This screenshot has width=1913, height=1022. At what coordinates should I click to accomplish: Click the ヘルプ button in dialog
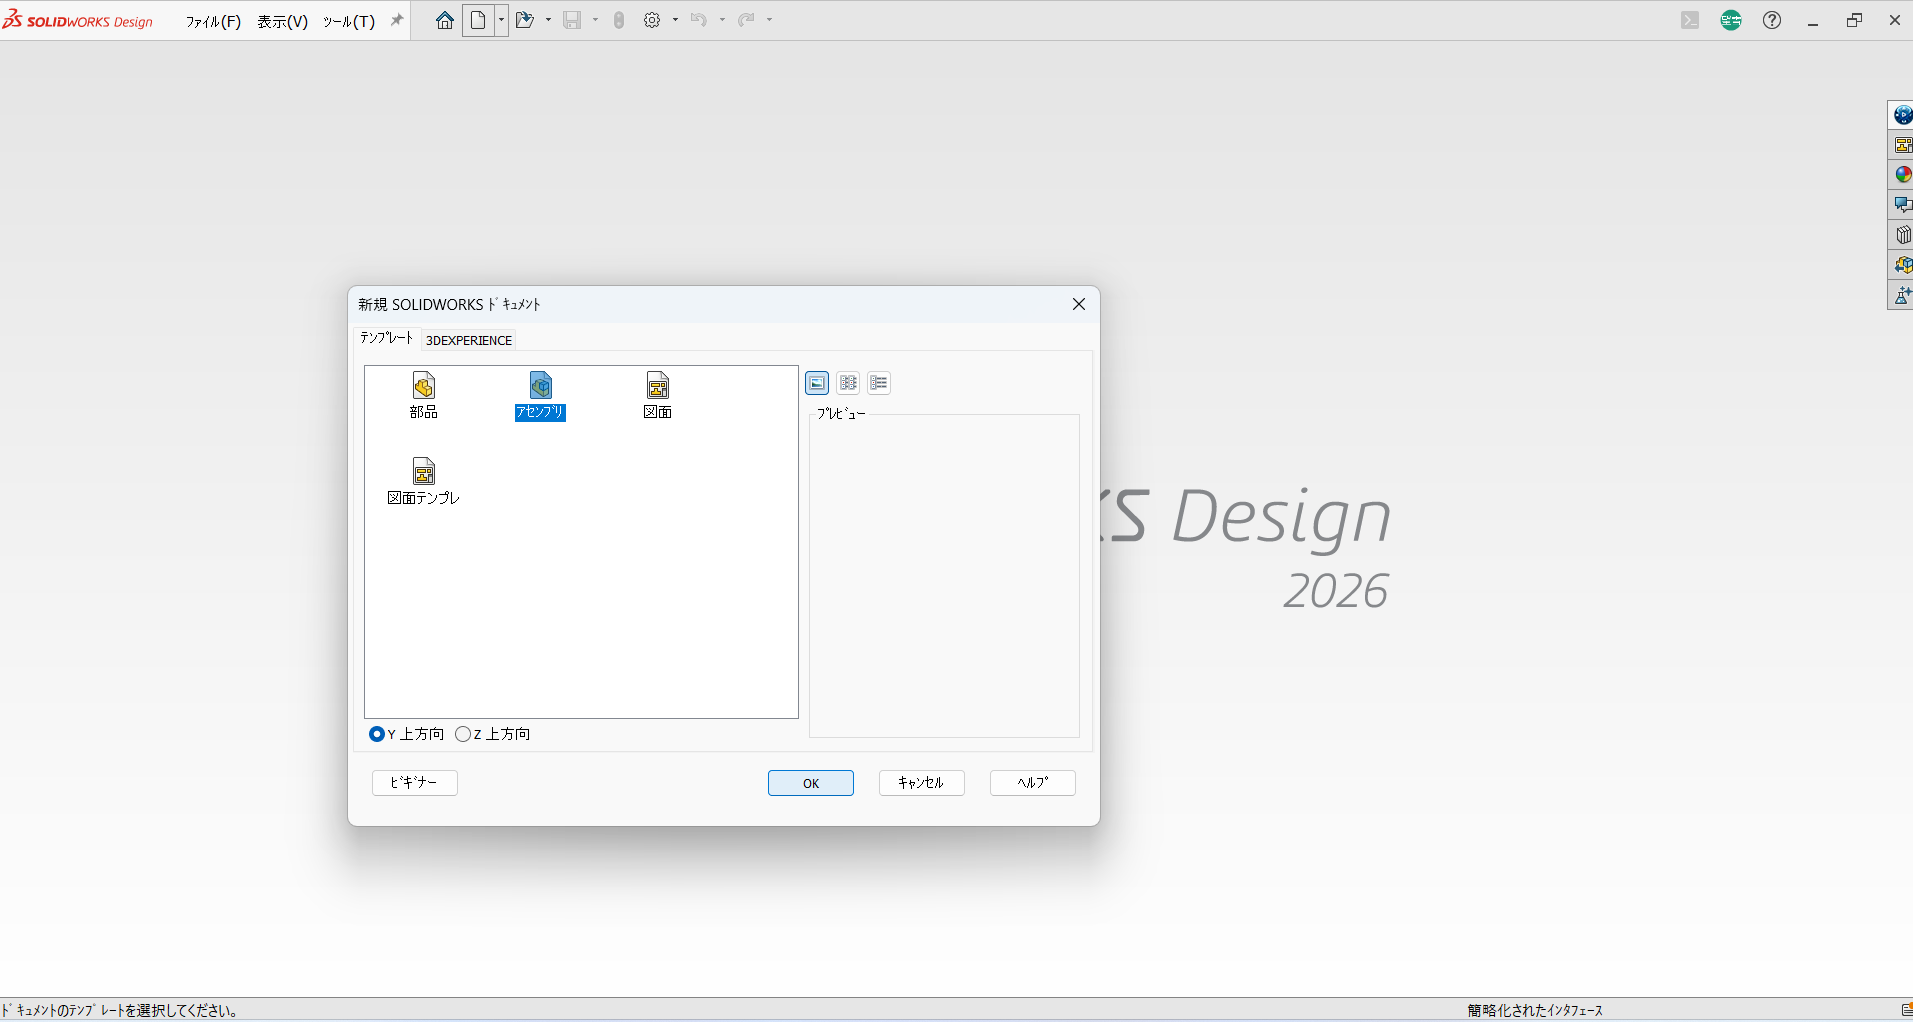(1033, 783)
